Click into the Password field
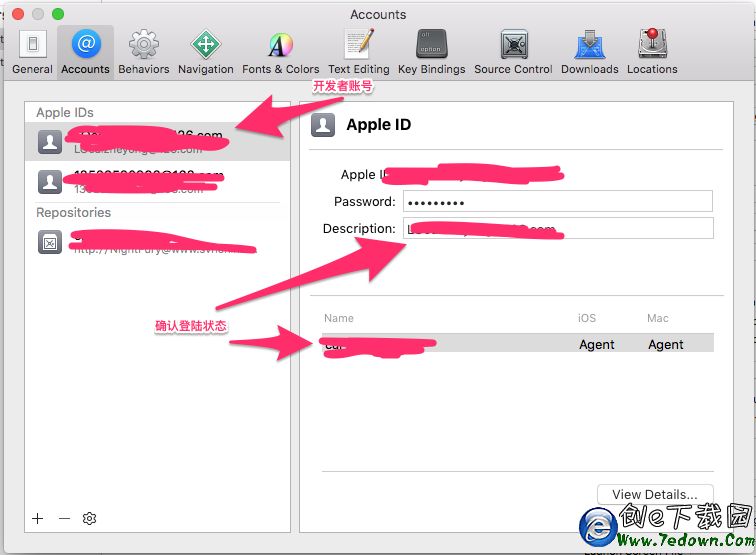Screen dimensions: 756x555 tap(558, 201)
